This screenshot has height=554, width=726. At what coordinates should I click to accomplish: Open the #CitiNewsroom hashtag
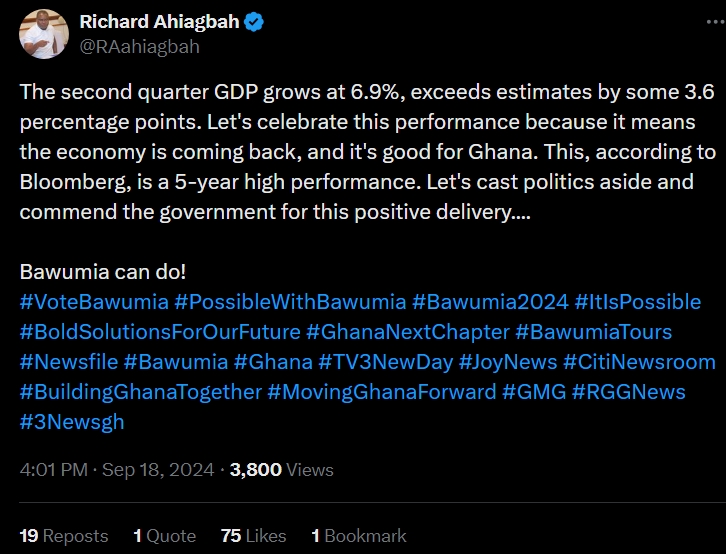(x=640, y=361)
